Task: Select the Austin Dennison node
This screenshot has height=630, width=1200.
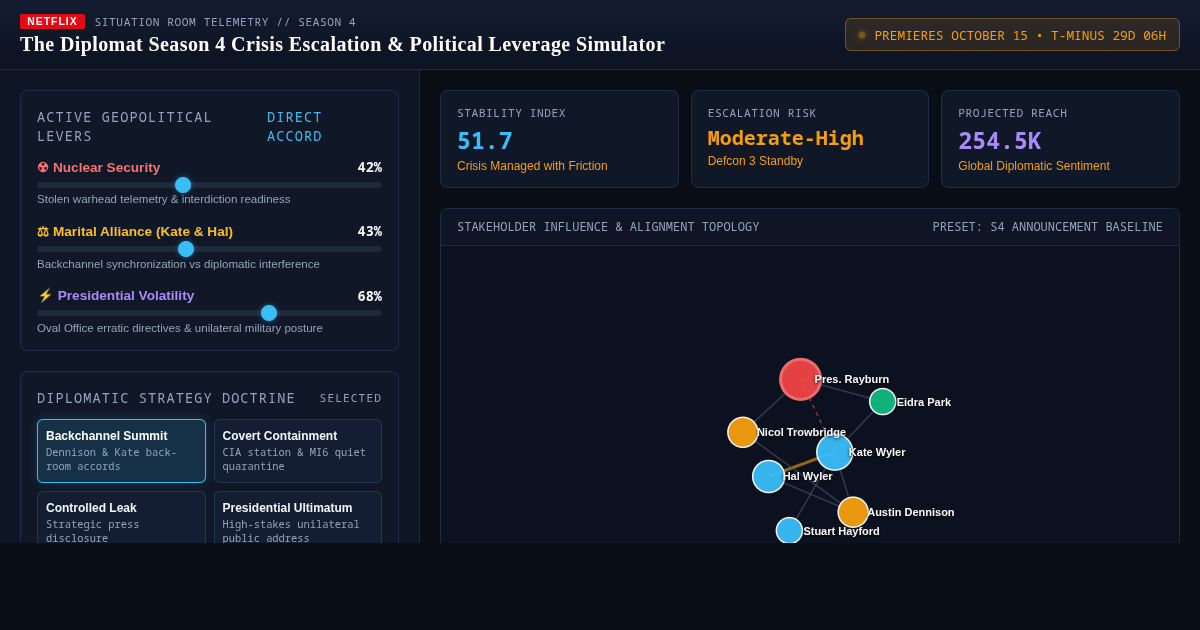Action: (x=853, y=512)
